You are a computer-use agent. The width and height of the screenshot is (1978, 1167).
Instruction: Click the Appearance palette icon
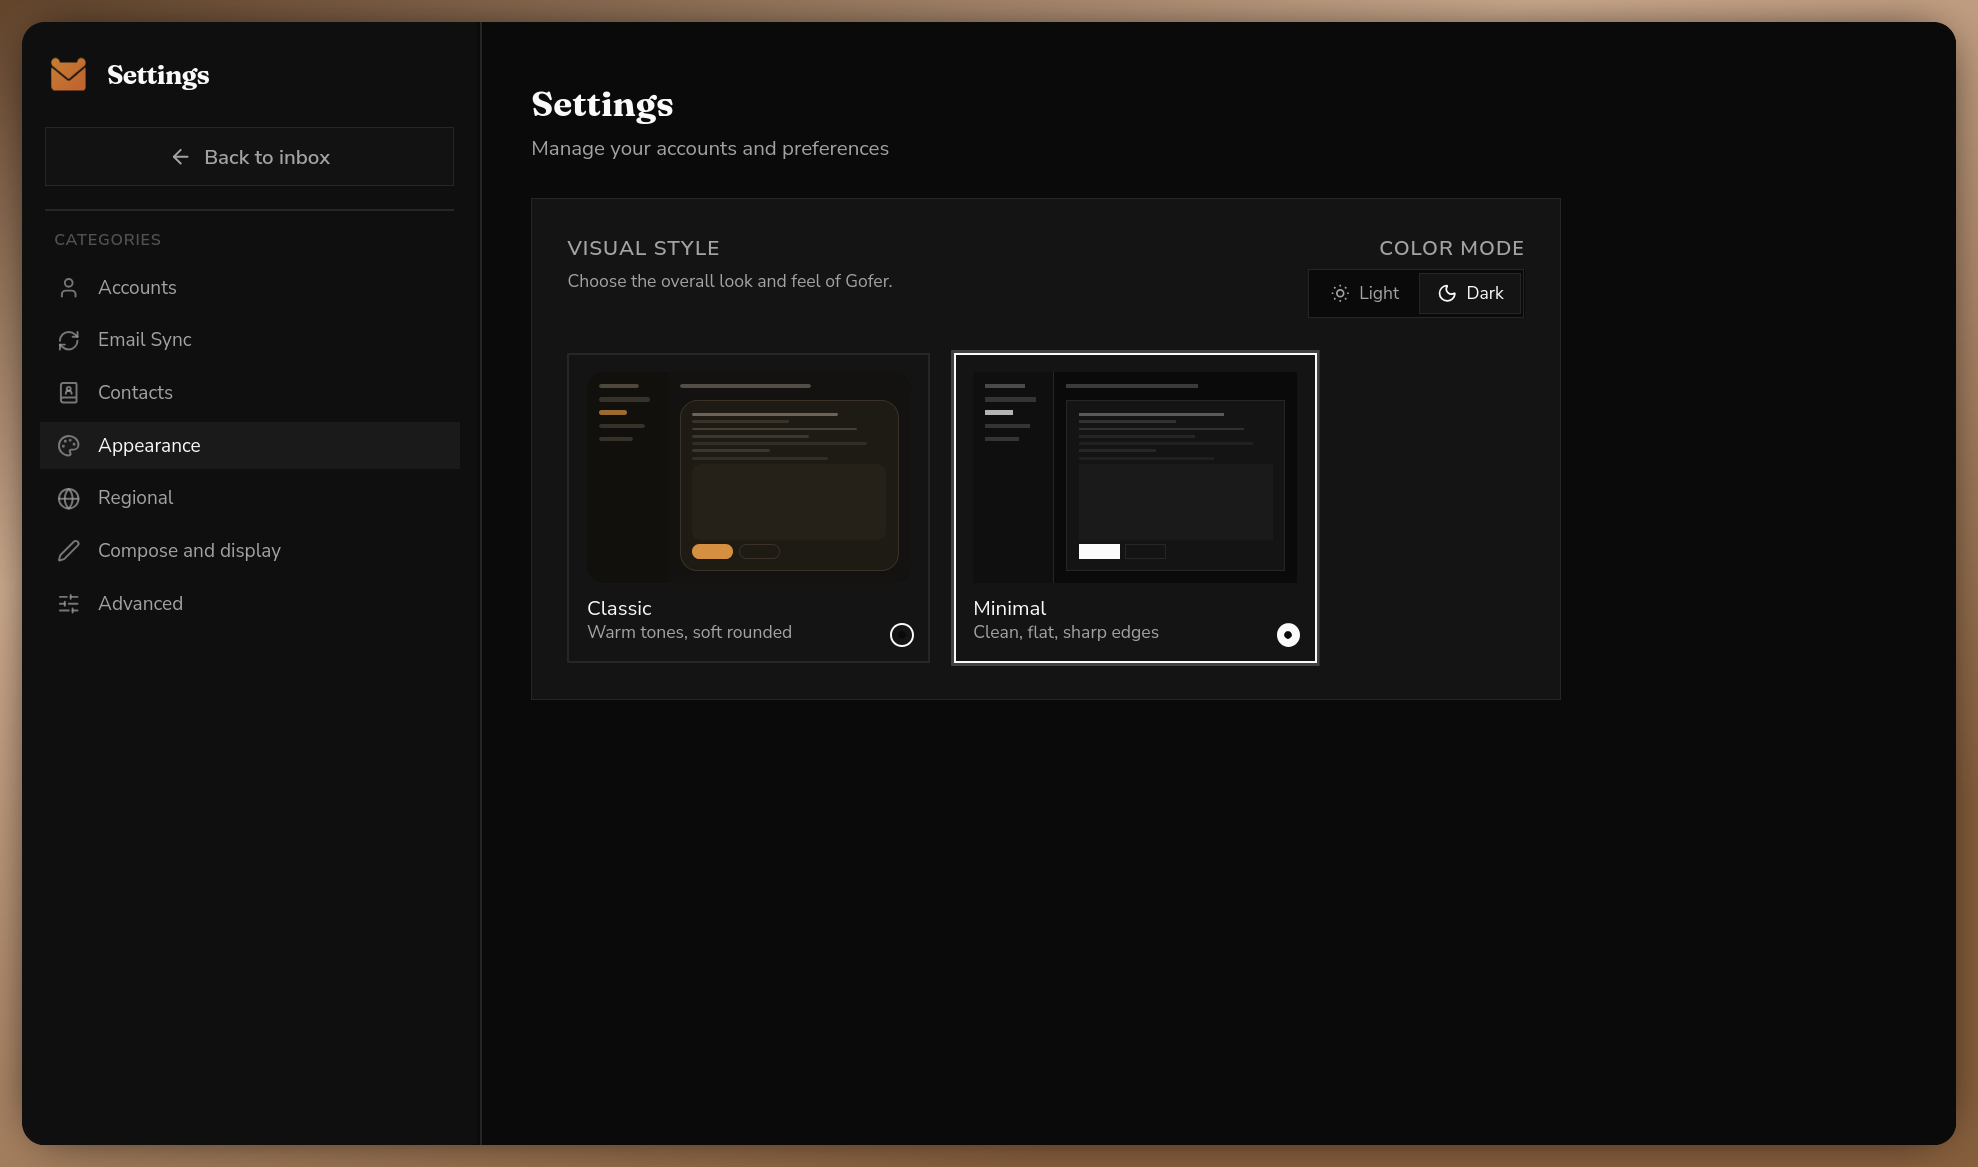tap(68, 446)
